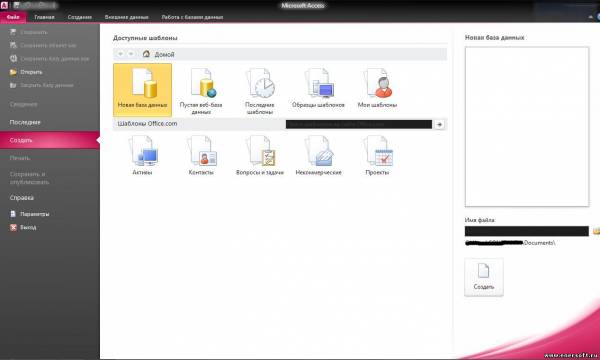Screen dimensions: 600x360
Task: Select the Новая база данных template
Action: (x=142, y=90)
